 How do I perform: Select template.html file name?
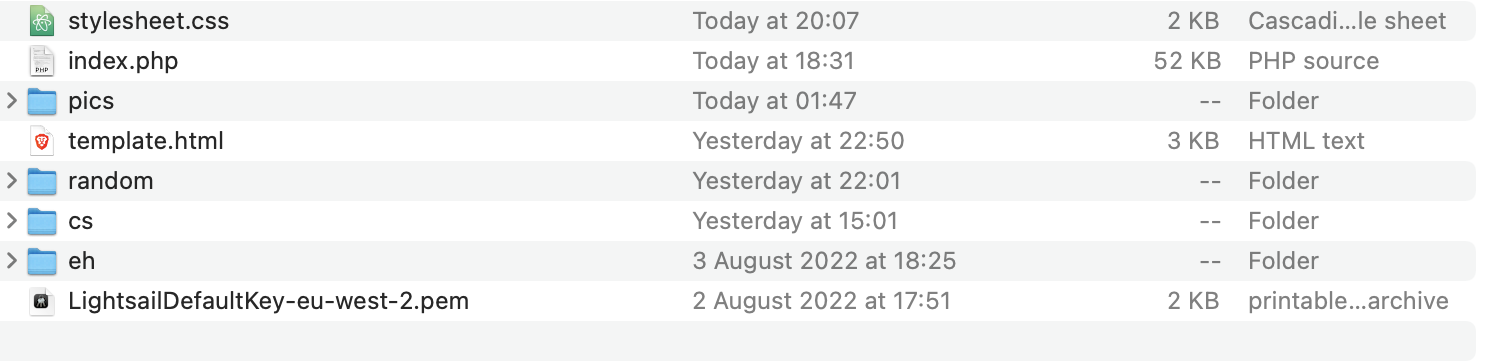[x=146, y=141]
